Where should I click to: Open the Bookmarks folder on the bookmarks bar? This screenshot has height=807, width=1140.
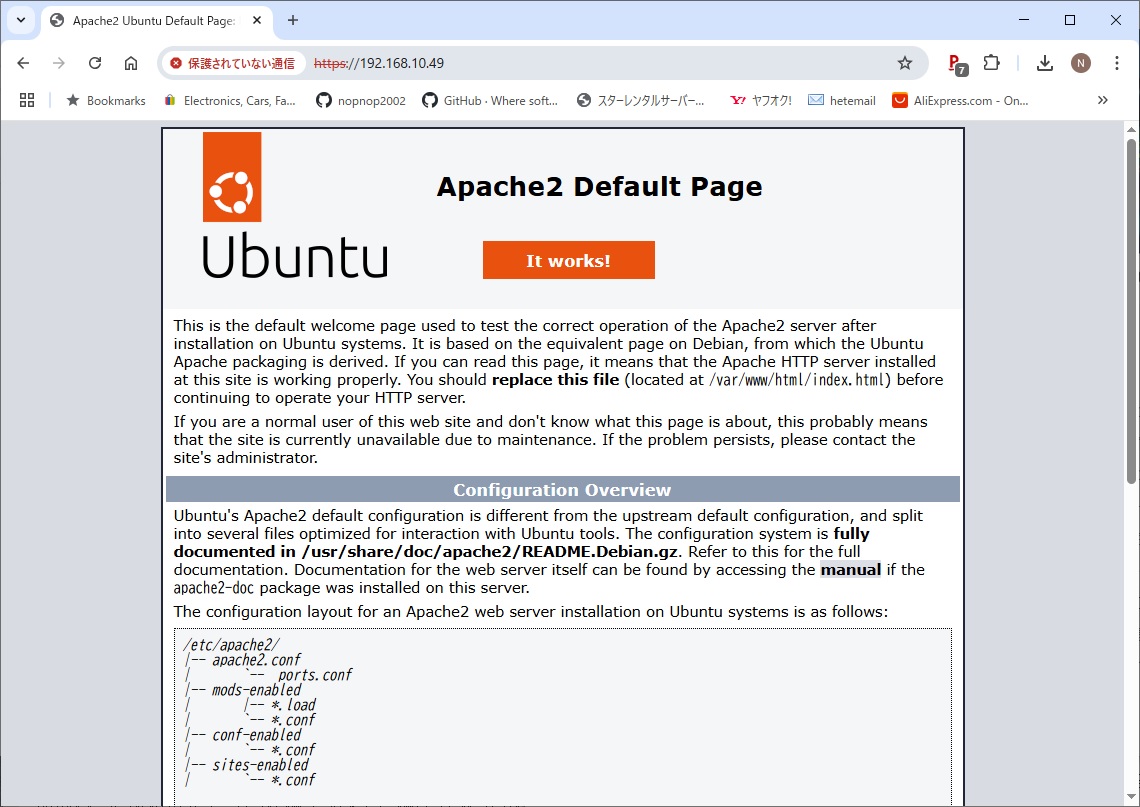[x=106, y=100]
